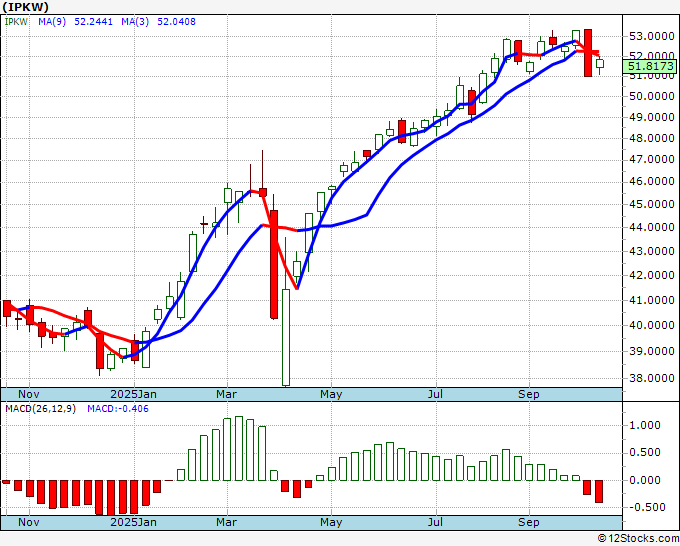This screenshot has height=546, width=680.
Task: Click the 1.000 MACD axis label
Action: pyautogui.click(x=644, y=425)
